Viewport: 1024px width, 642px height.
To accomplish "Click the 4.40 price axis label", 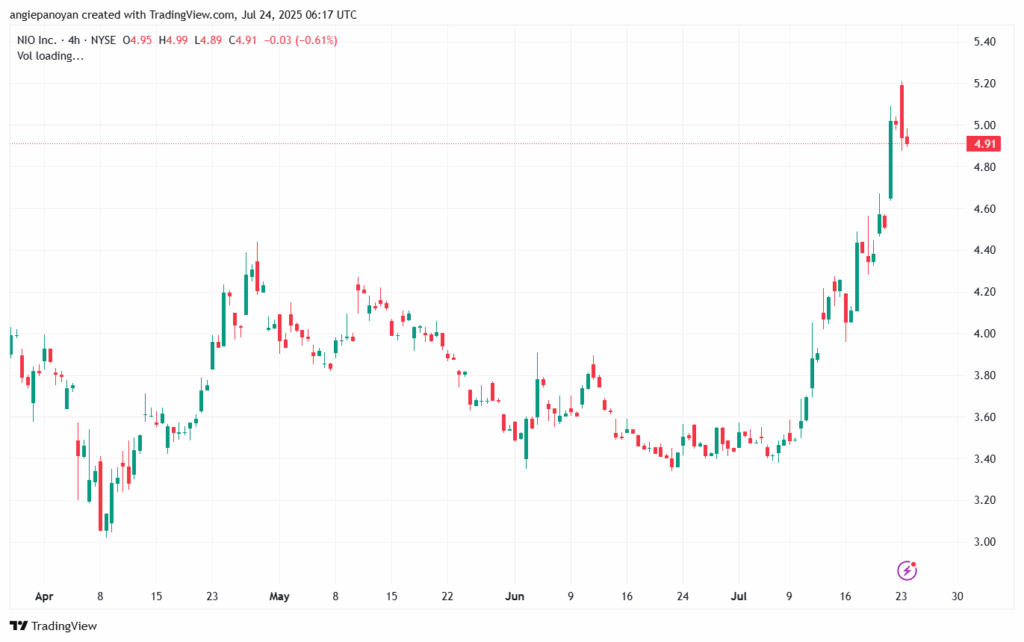I will (984, 250).
